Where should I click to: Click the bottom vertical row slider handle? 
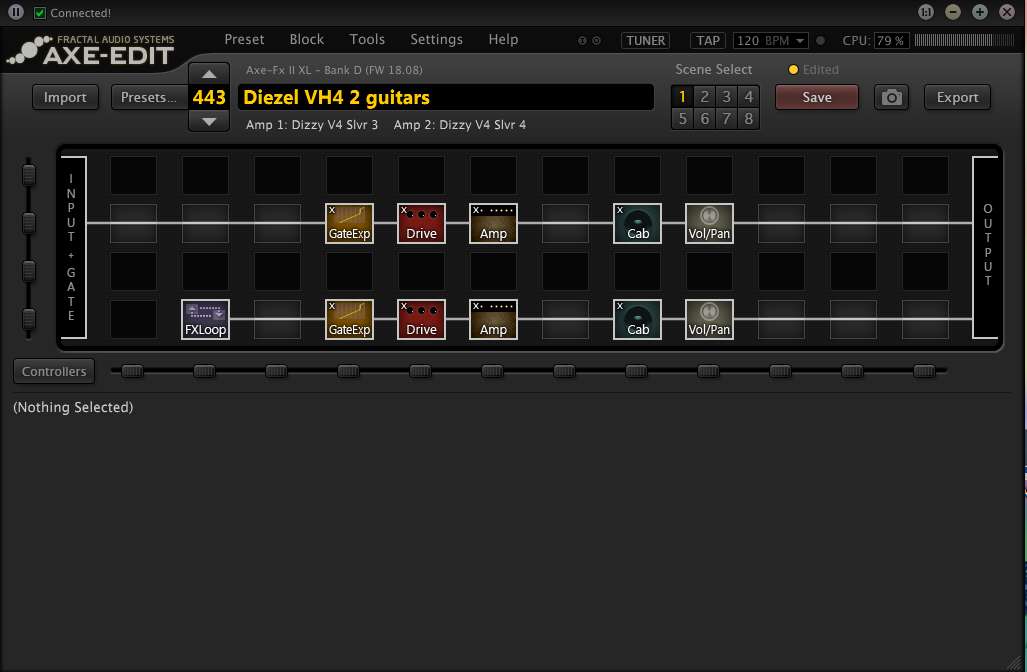click(x=28, y=319)
